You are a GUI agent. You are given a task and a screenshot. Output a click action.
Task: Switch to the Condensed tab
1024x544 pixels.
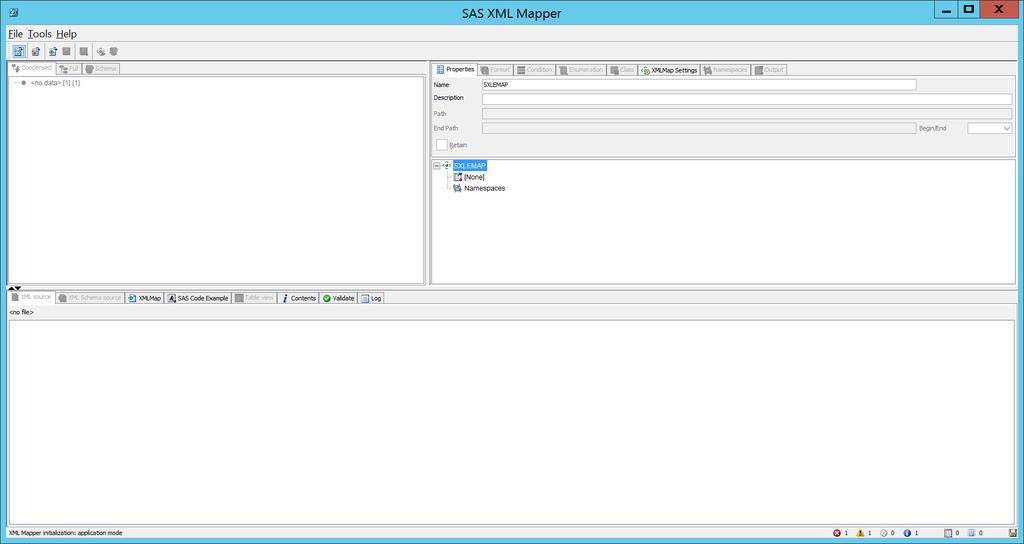(31, 68)
